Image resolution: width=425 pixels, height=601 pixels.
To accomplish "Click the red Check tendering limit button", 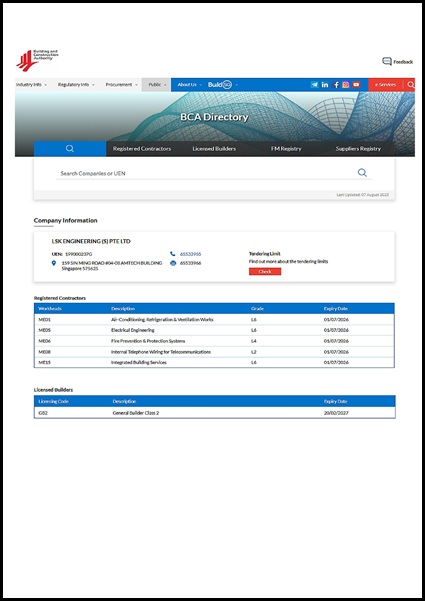I will [265, 271].
